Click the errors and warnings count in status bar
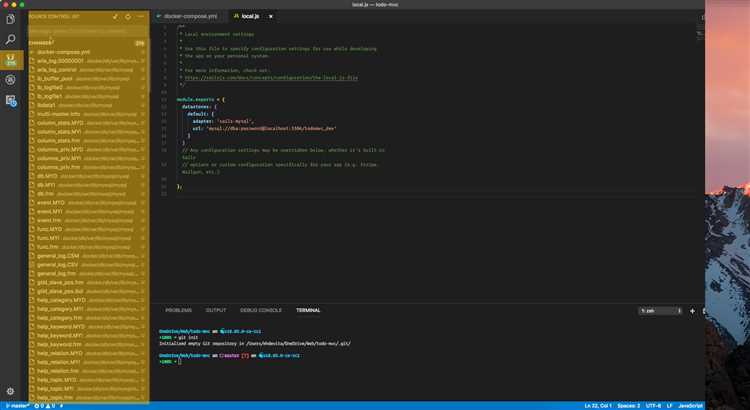The width and height of the screenshot is (750, 410). 44,406
